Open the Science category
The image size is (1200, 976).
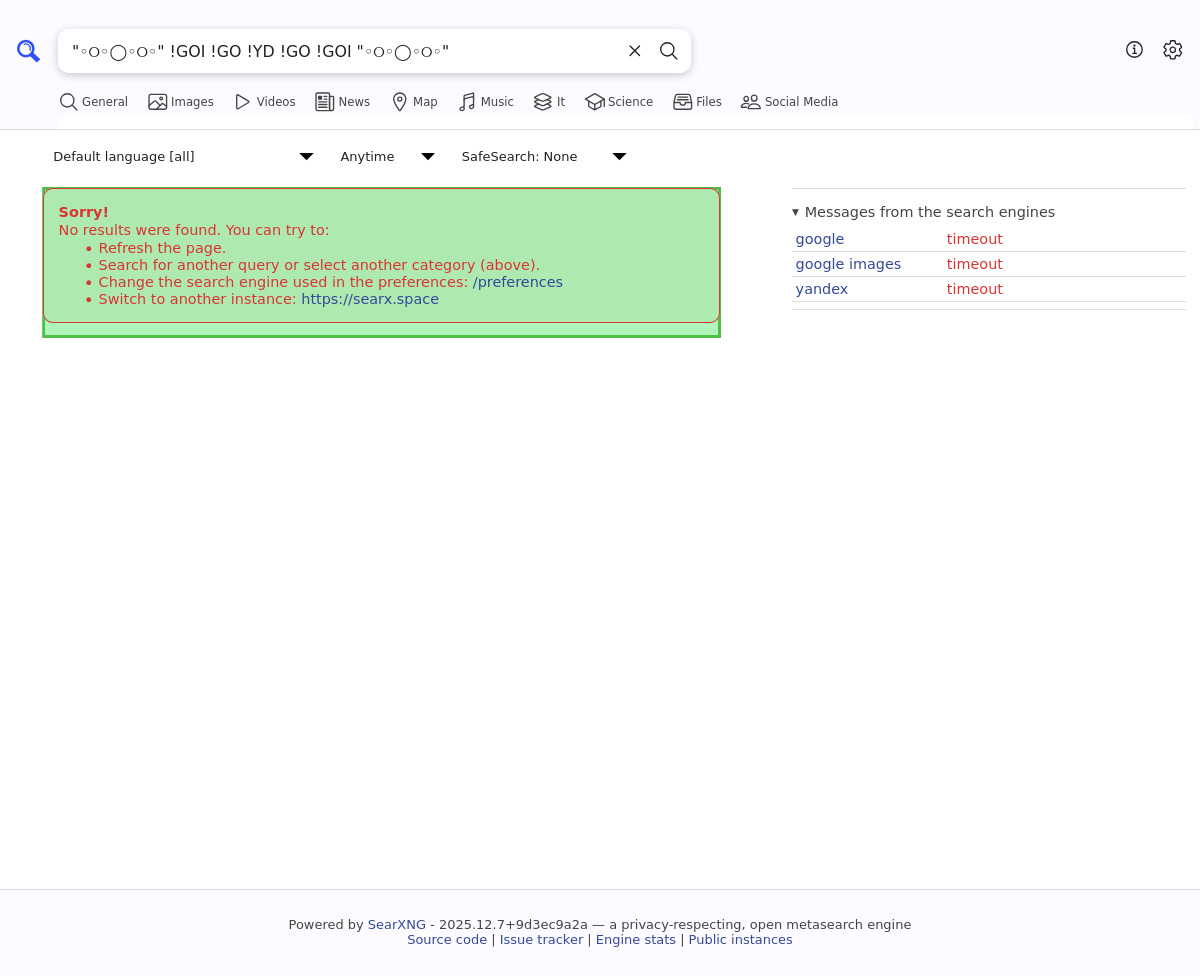[x=619, y=102]
